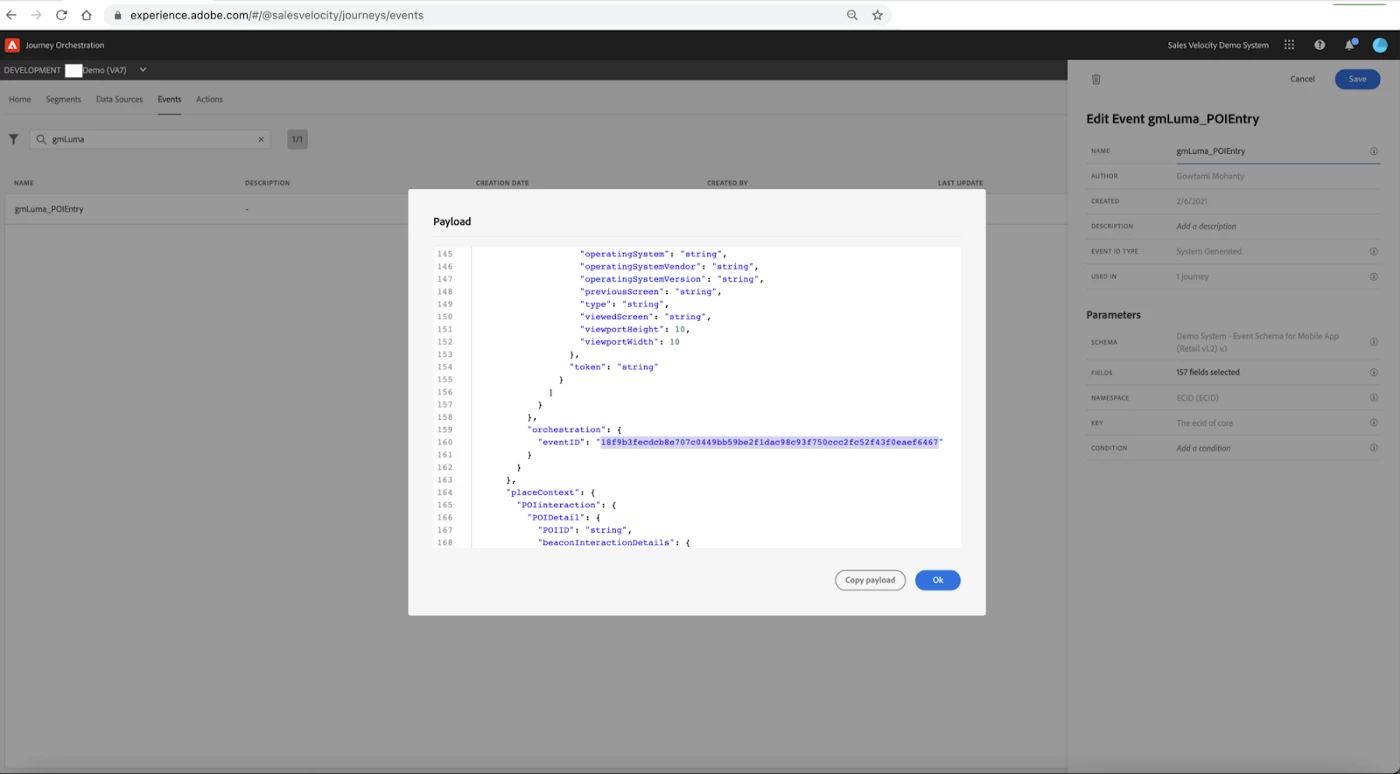Open the app switcher grid icon
1400x774 pixels.
(1289, 45)
